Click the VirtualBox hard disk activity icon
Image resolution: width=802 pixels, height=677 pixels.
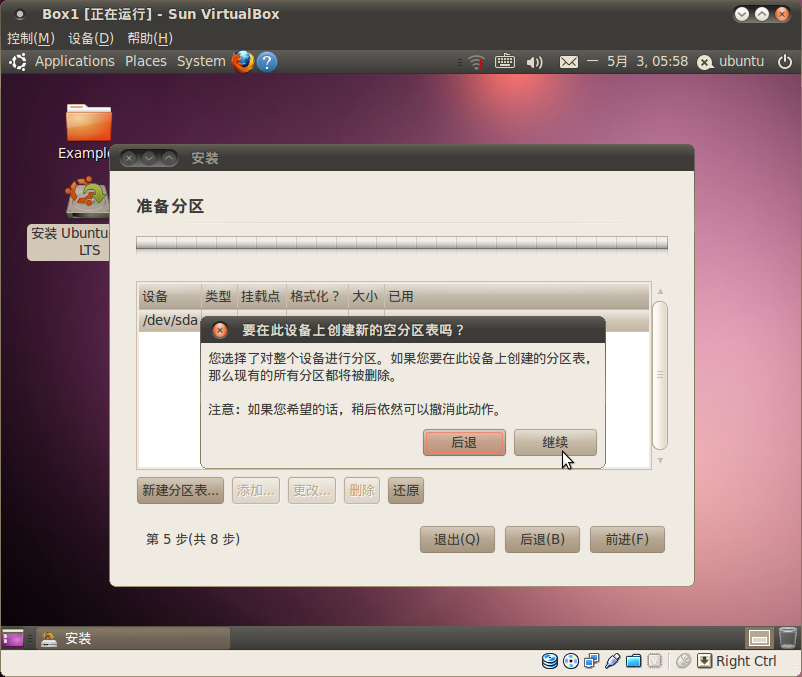click(550, 661)
